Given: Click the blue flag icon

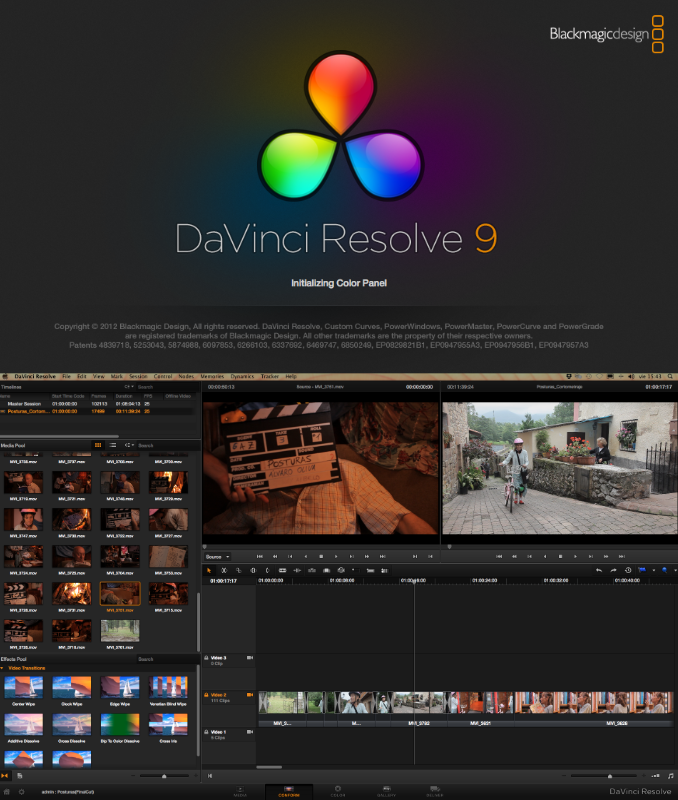Looking at the screenshot, I should (x=642, y=570).
